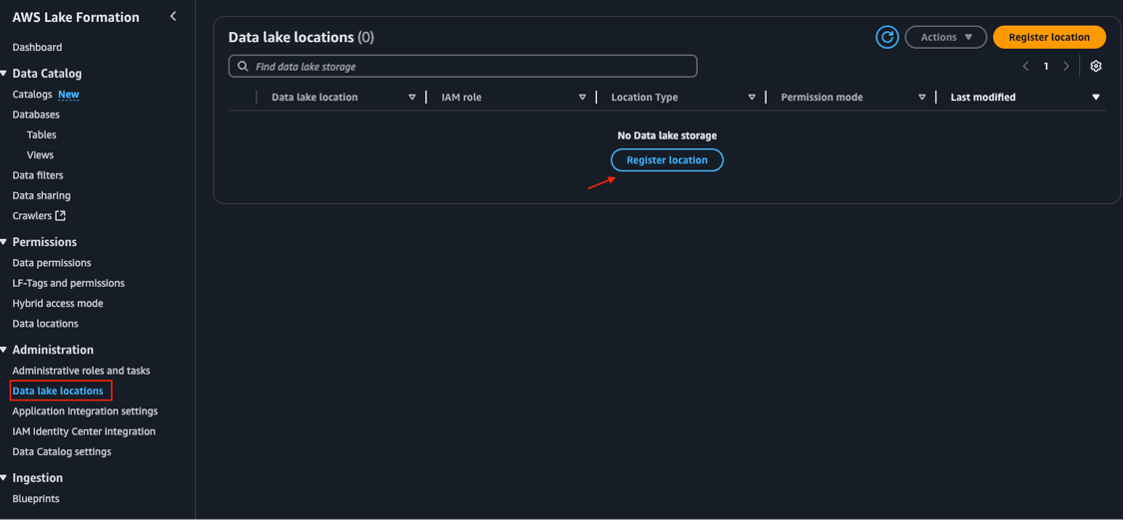Open IAM Identity Center integration
Screen dimensions: 1127x522
83,431
